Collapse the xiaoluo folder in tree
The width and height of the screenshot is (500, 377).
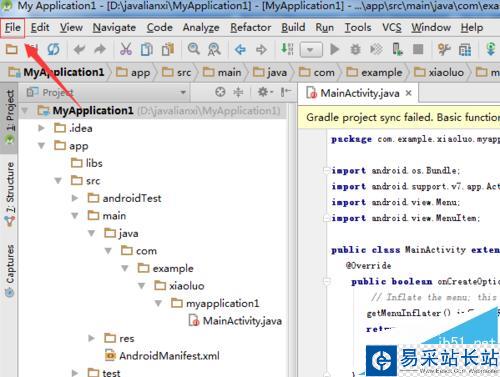tap(141, 286)
